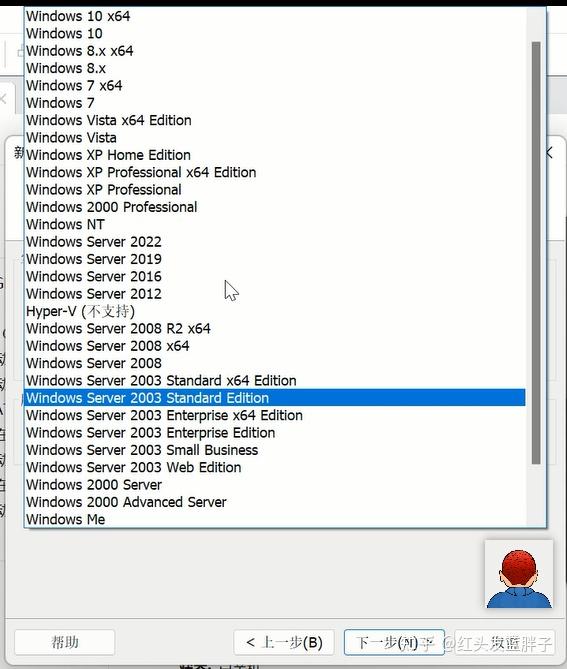Choose the plain Windows 10 entry

[275, 33]
